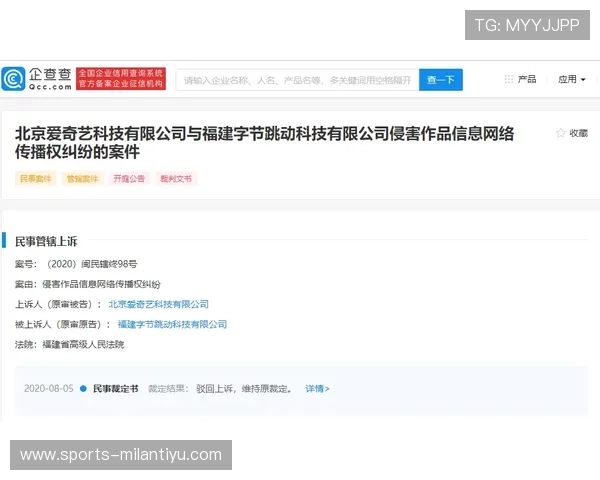Select the 裁判文书 tag
The height and width of the screenshot is (480, 600).
pyautogui.click(x=176, y=179)
